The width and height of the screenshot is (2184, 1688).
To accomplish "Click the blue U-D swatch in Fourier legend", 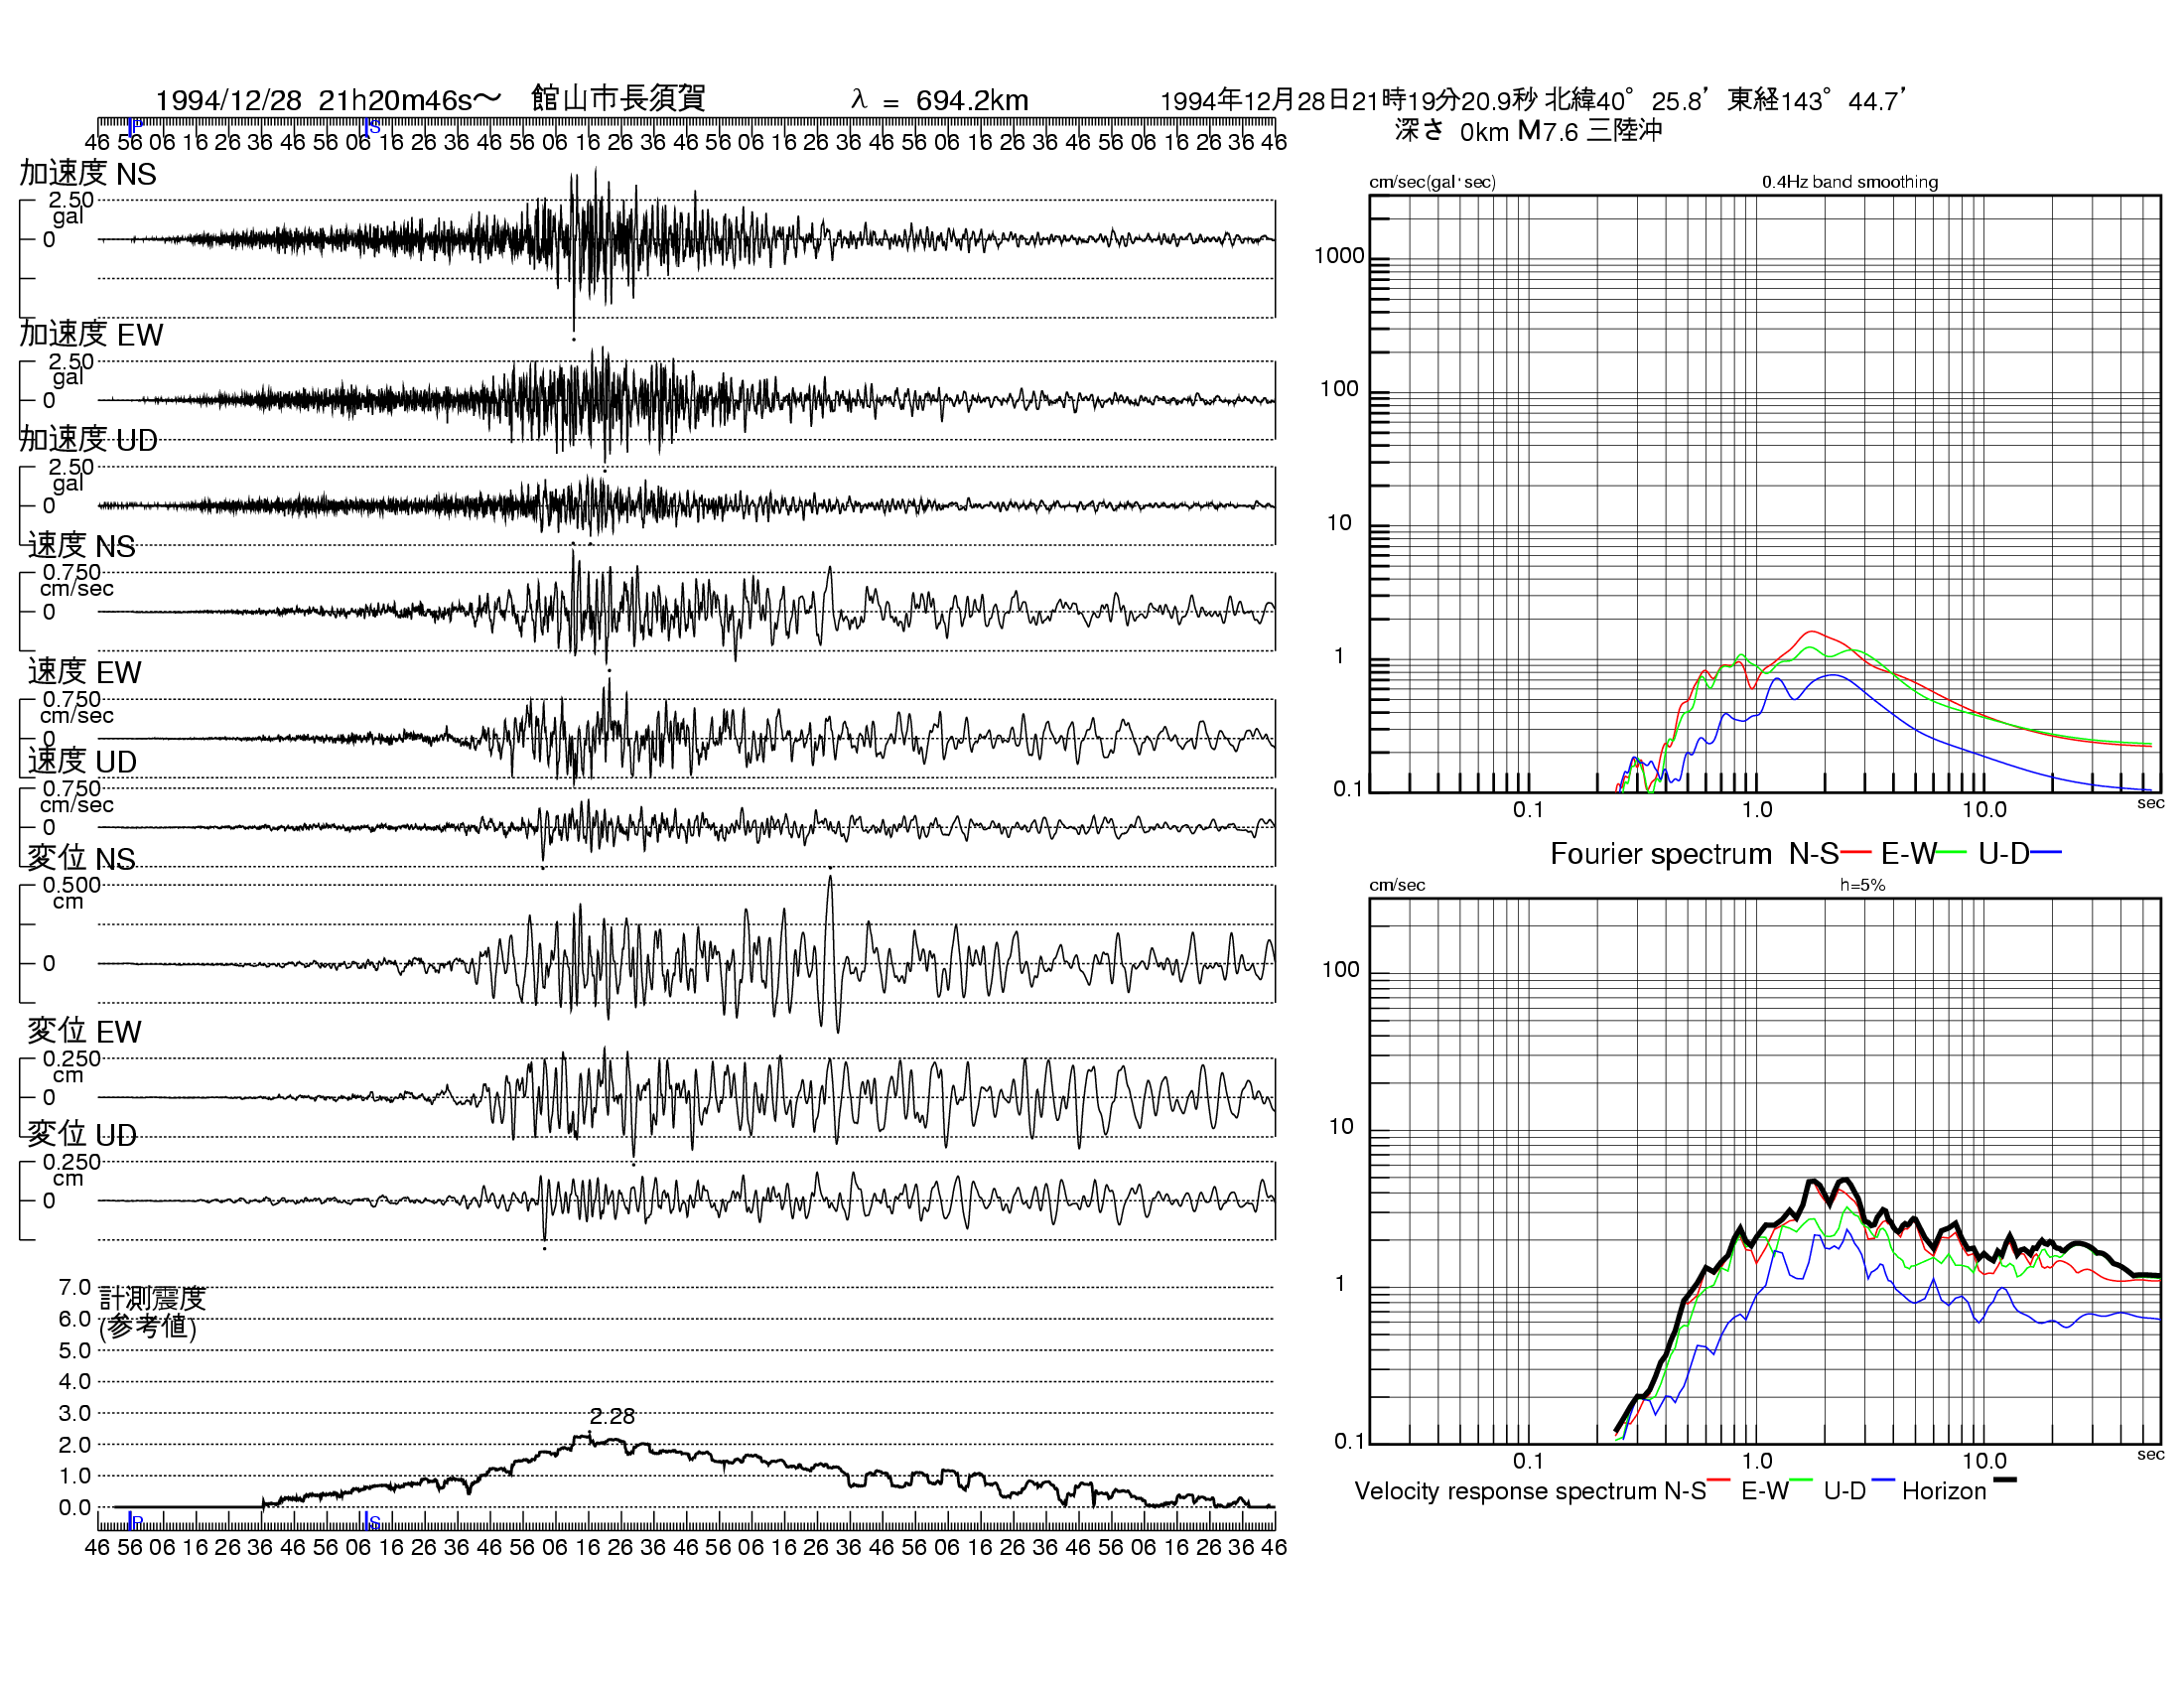I will pyautogui.click(x=2047, y=852).
